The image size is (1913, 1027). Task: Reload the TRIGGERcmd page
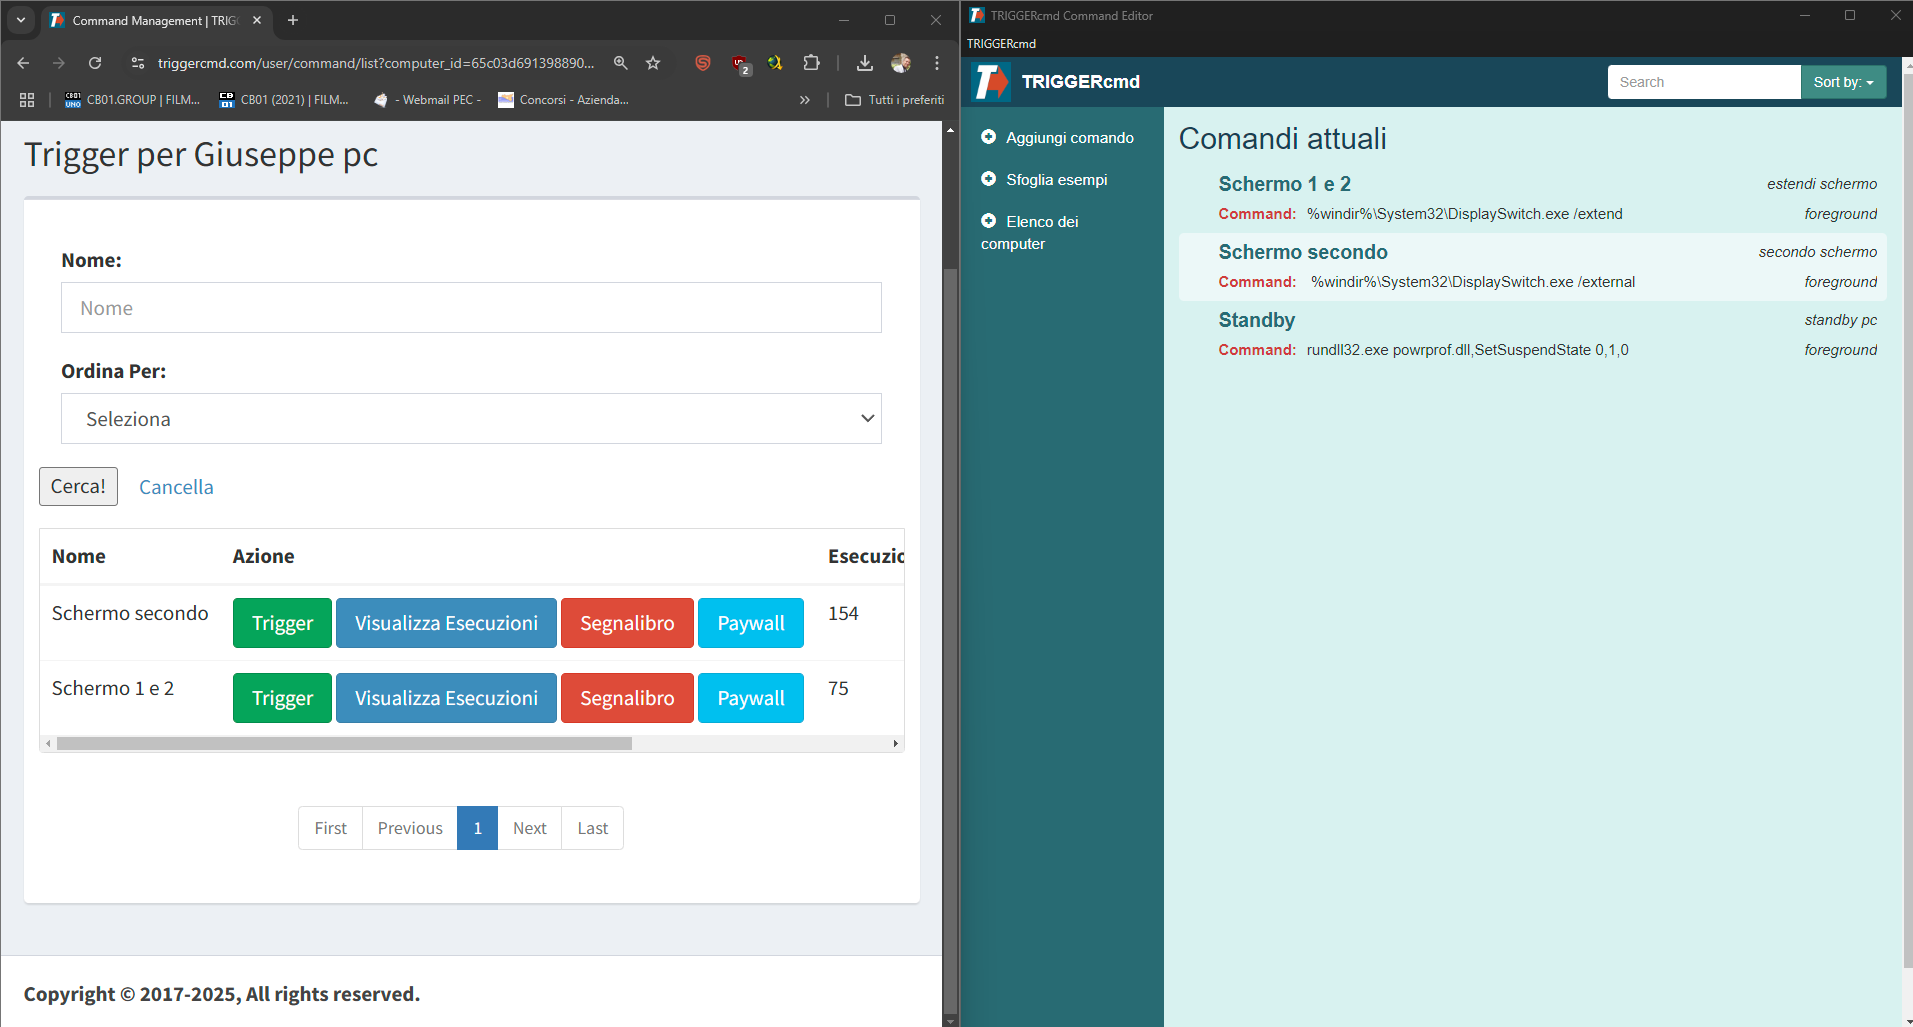pyautogui.click(x=95, y=63)
